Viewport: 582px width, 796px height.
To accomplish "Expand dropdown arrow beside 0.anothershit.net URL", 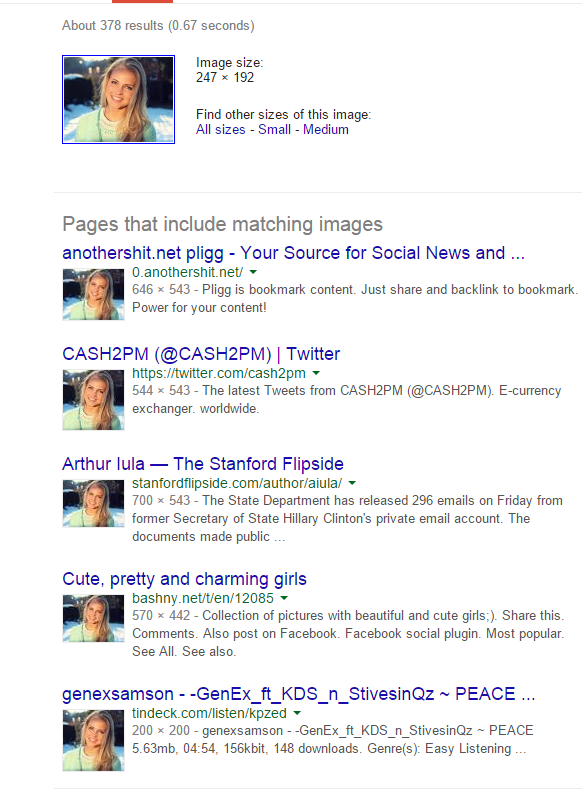I will [253, 273].
